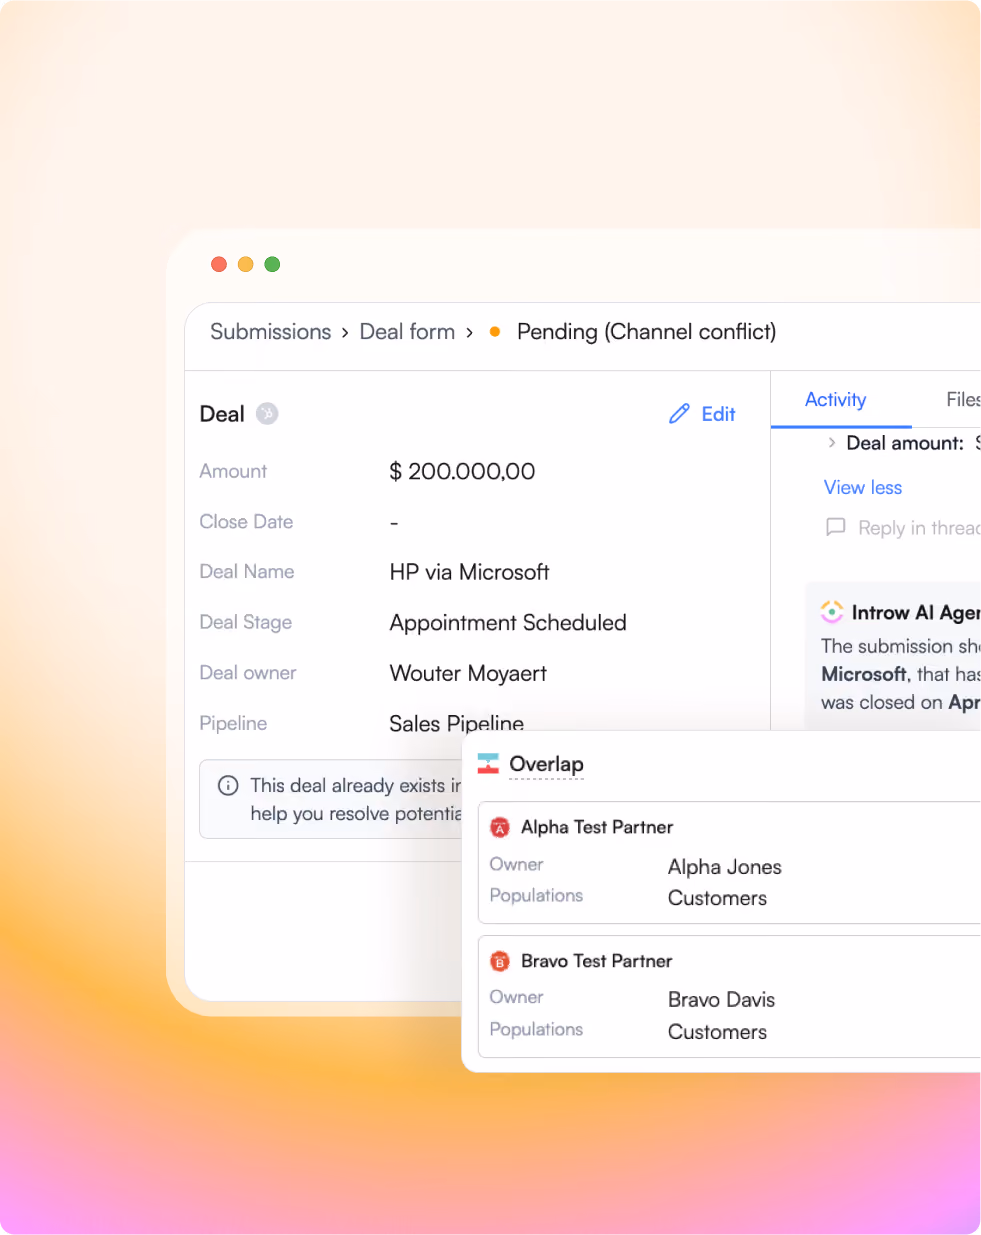Click the Alpha Test Partner avatar icon
Image resolution: width=981 pixels, height=1235 pixels.
pos(500,828)
